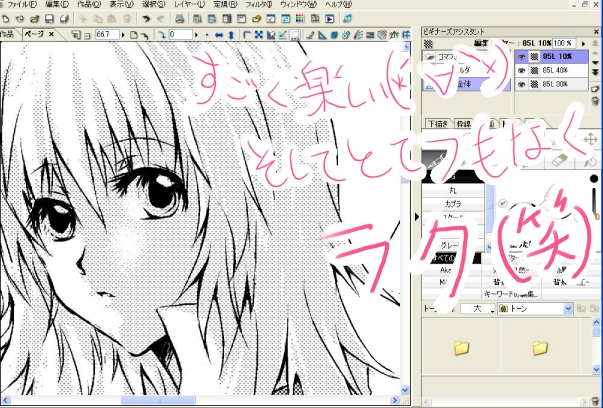Click the horizontal flip double-arrow icon
The width and height of the screenshot is (603, 408).
pyautogui.click(x=219, y=35)
